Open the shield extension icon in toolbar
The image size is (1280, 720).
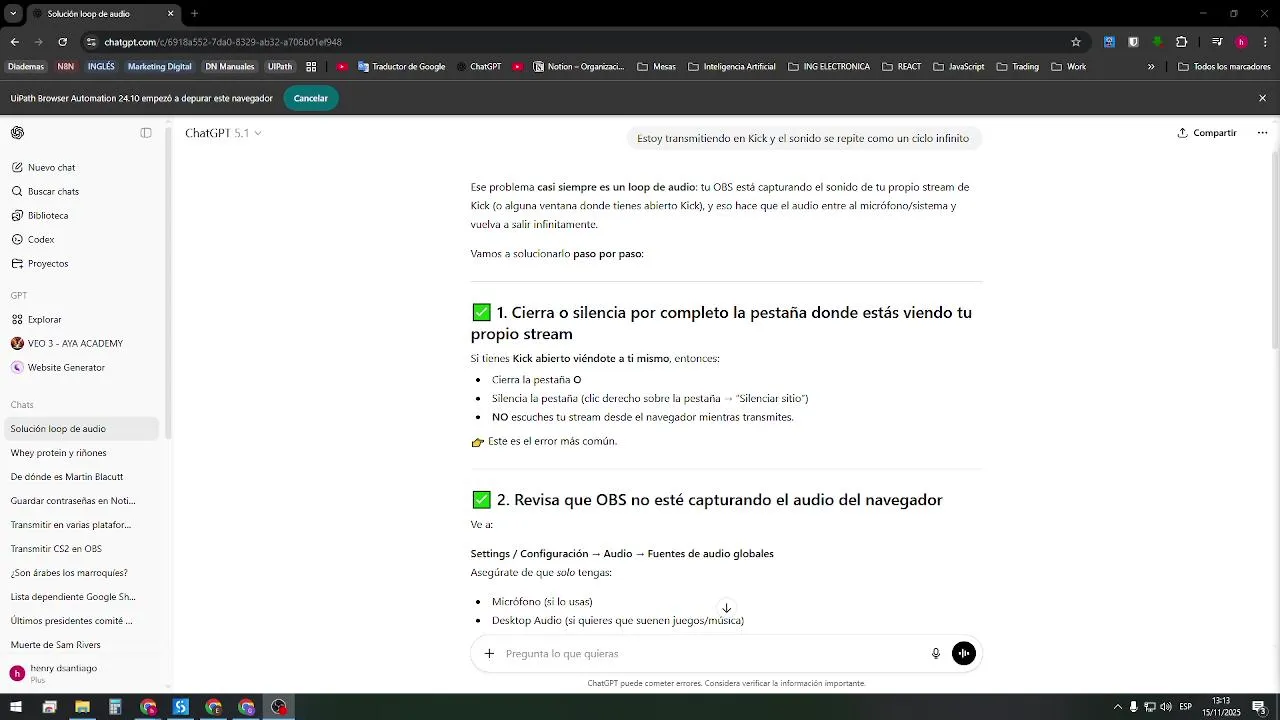point(1133,42)
